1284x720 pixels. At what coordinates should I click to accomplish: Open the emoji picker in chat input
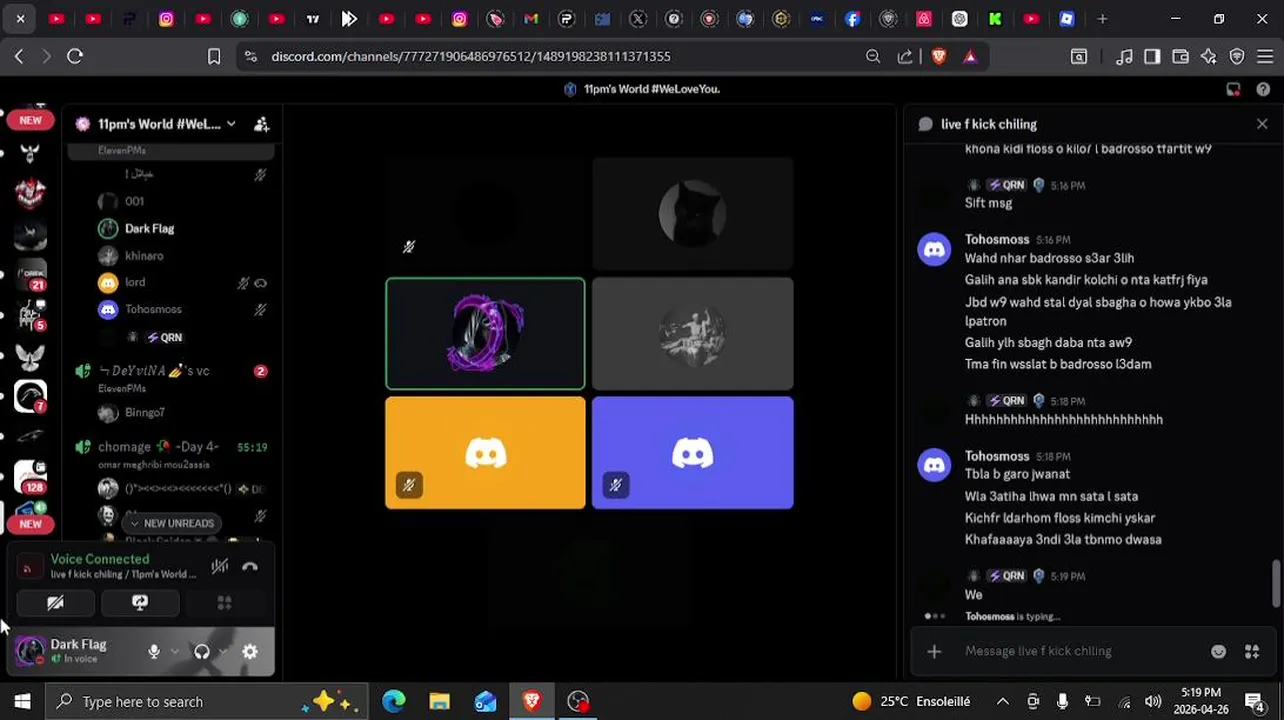click(x=1218, y=651)
